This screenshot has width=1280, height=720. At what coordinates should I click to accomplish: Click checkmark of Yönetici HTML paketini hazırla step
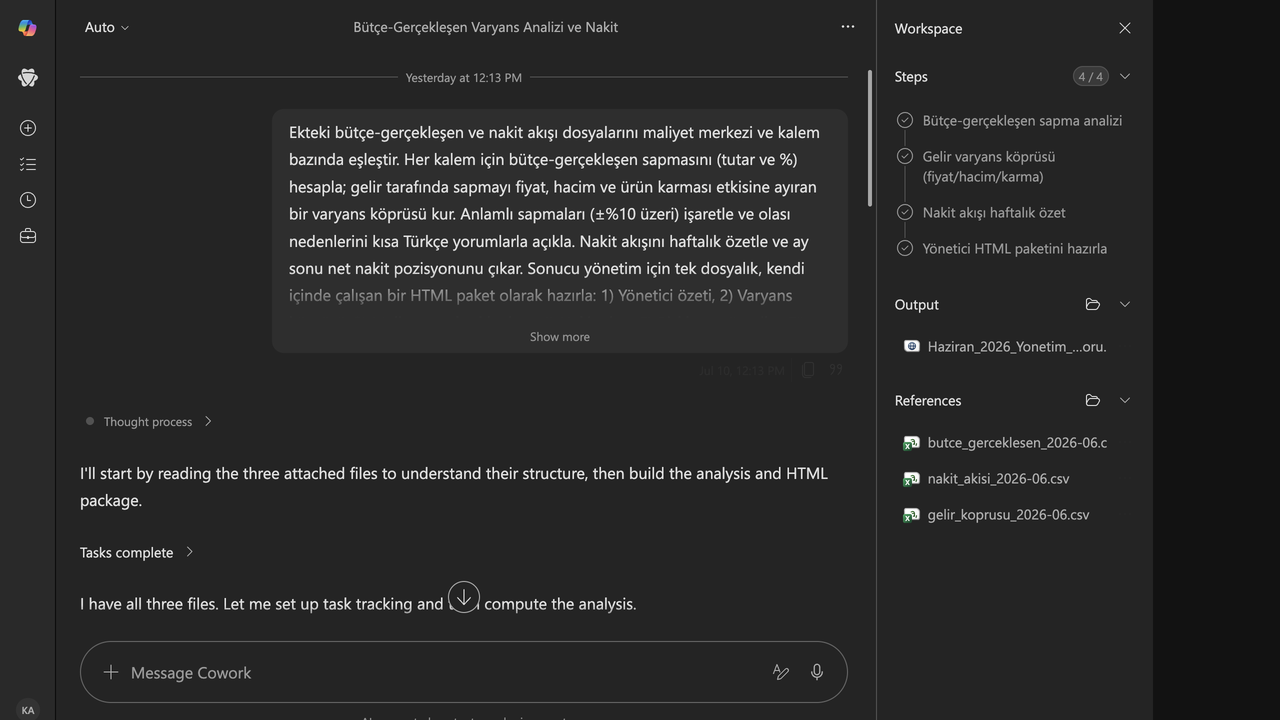click(905, 248)
